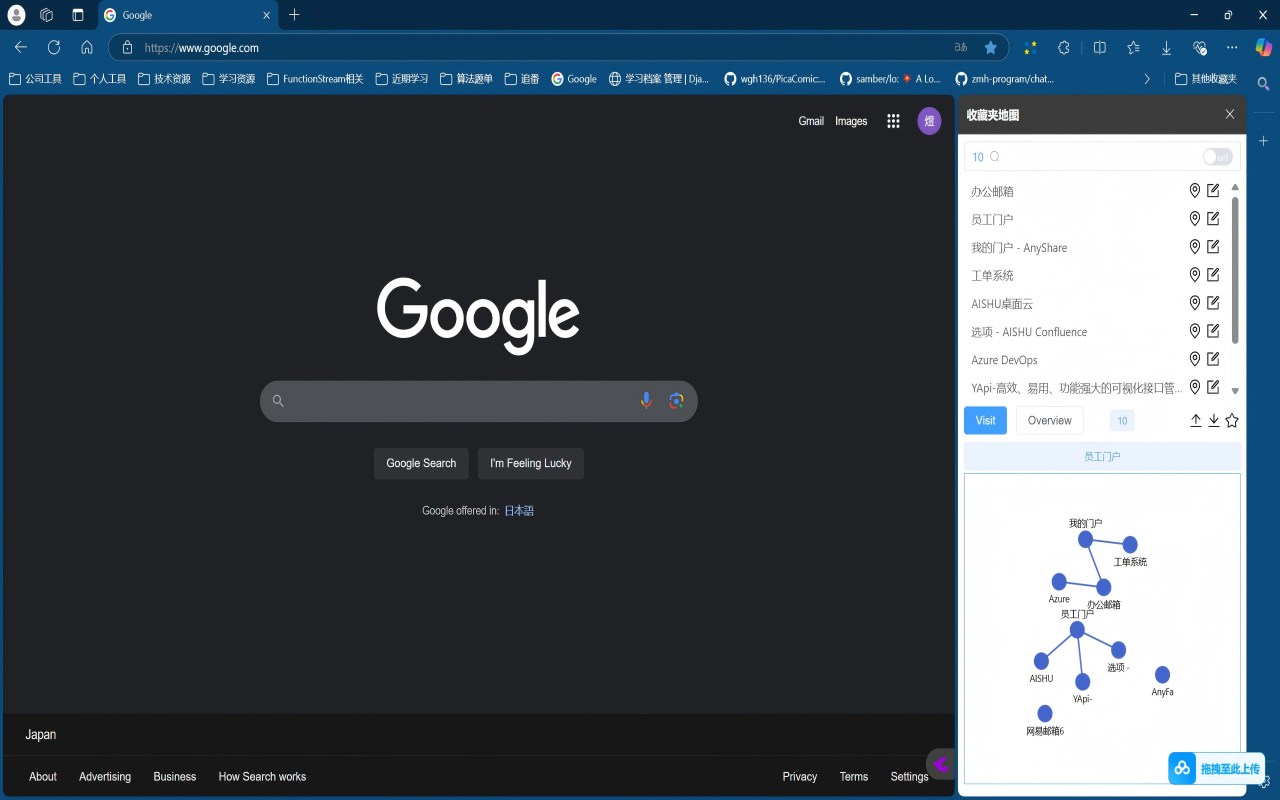Open the purple Google account avatar
Screen dimensions: 1280x800
point(929,121)
